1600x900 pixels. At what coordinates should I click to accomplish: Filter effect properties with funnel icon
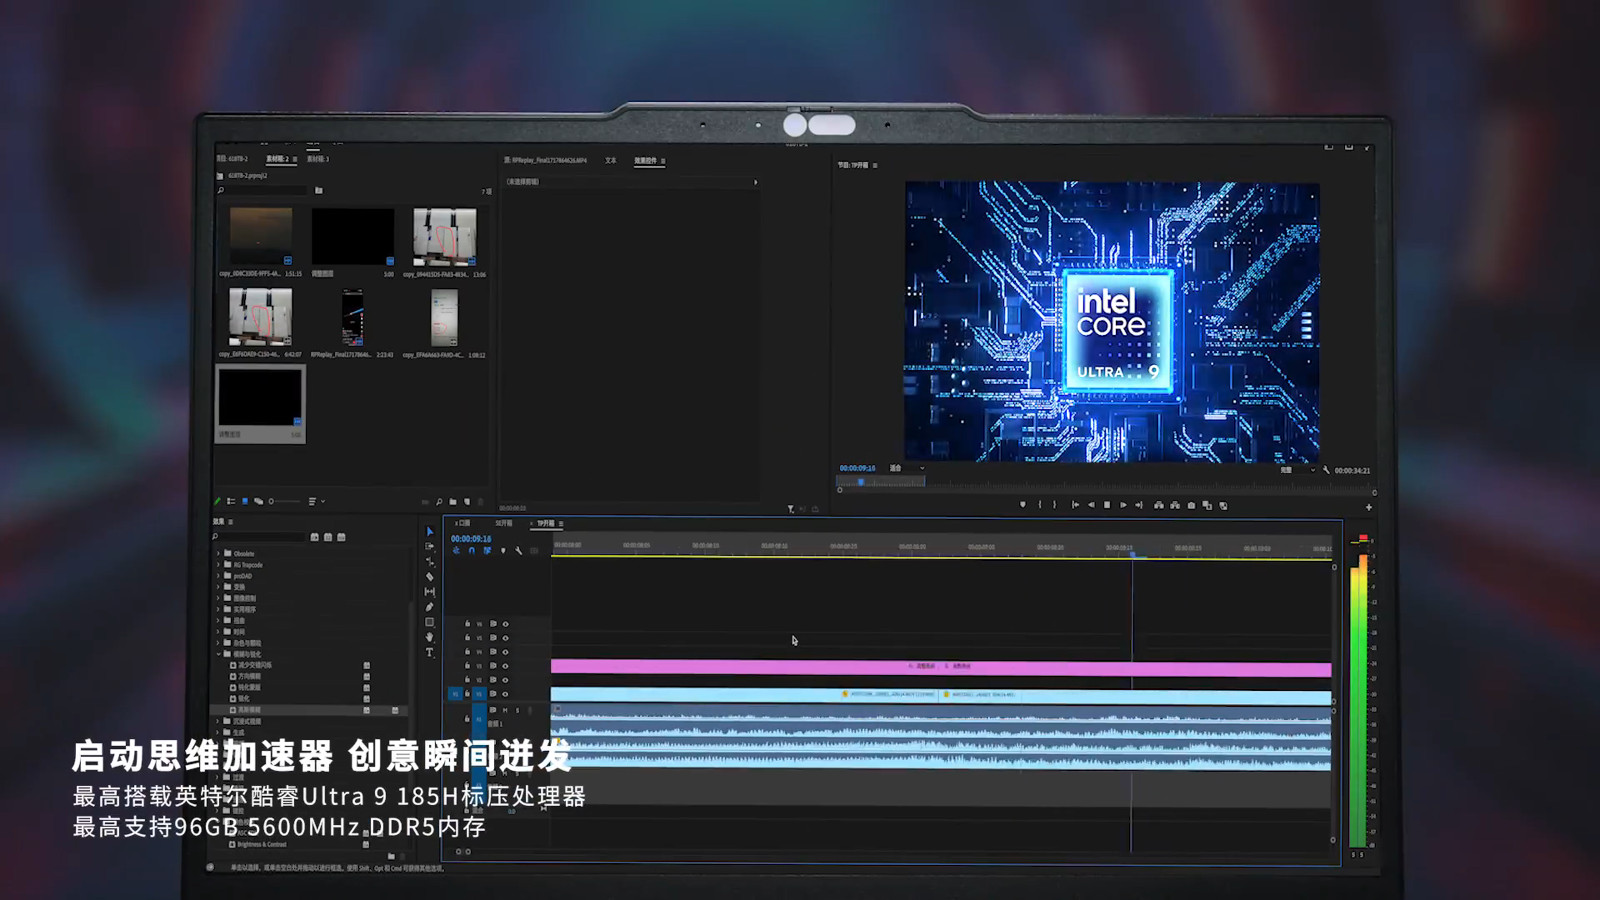[791, 509]
